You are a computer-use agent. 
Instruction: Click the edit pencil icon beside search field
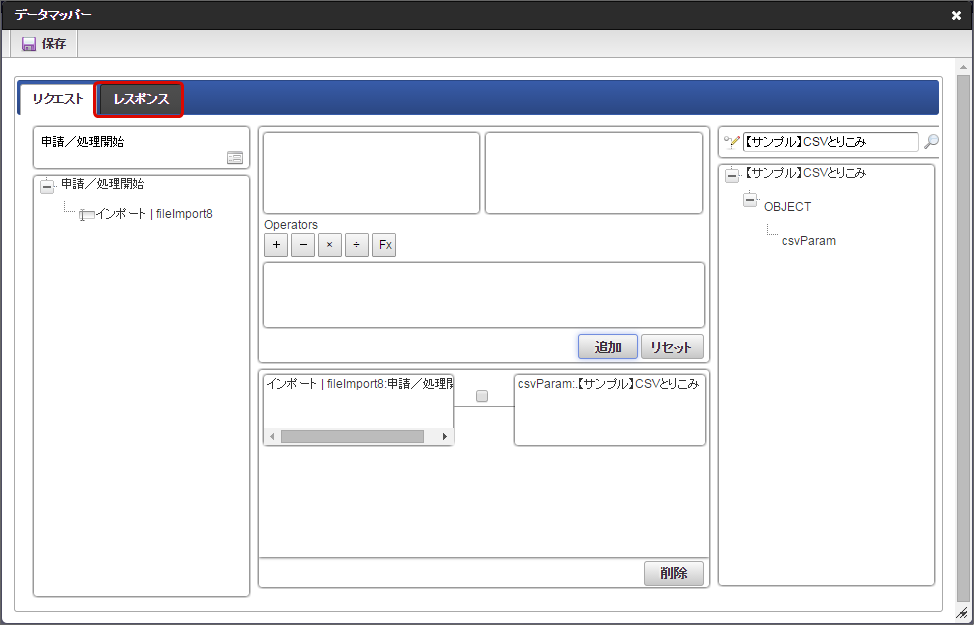732,142
